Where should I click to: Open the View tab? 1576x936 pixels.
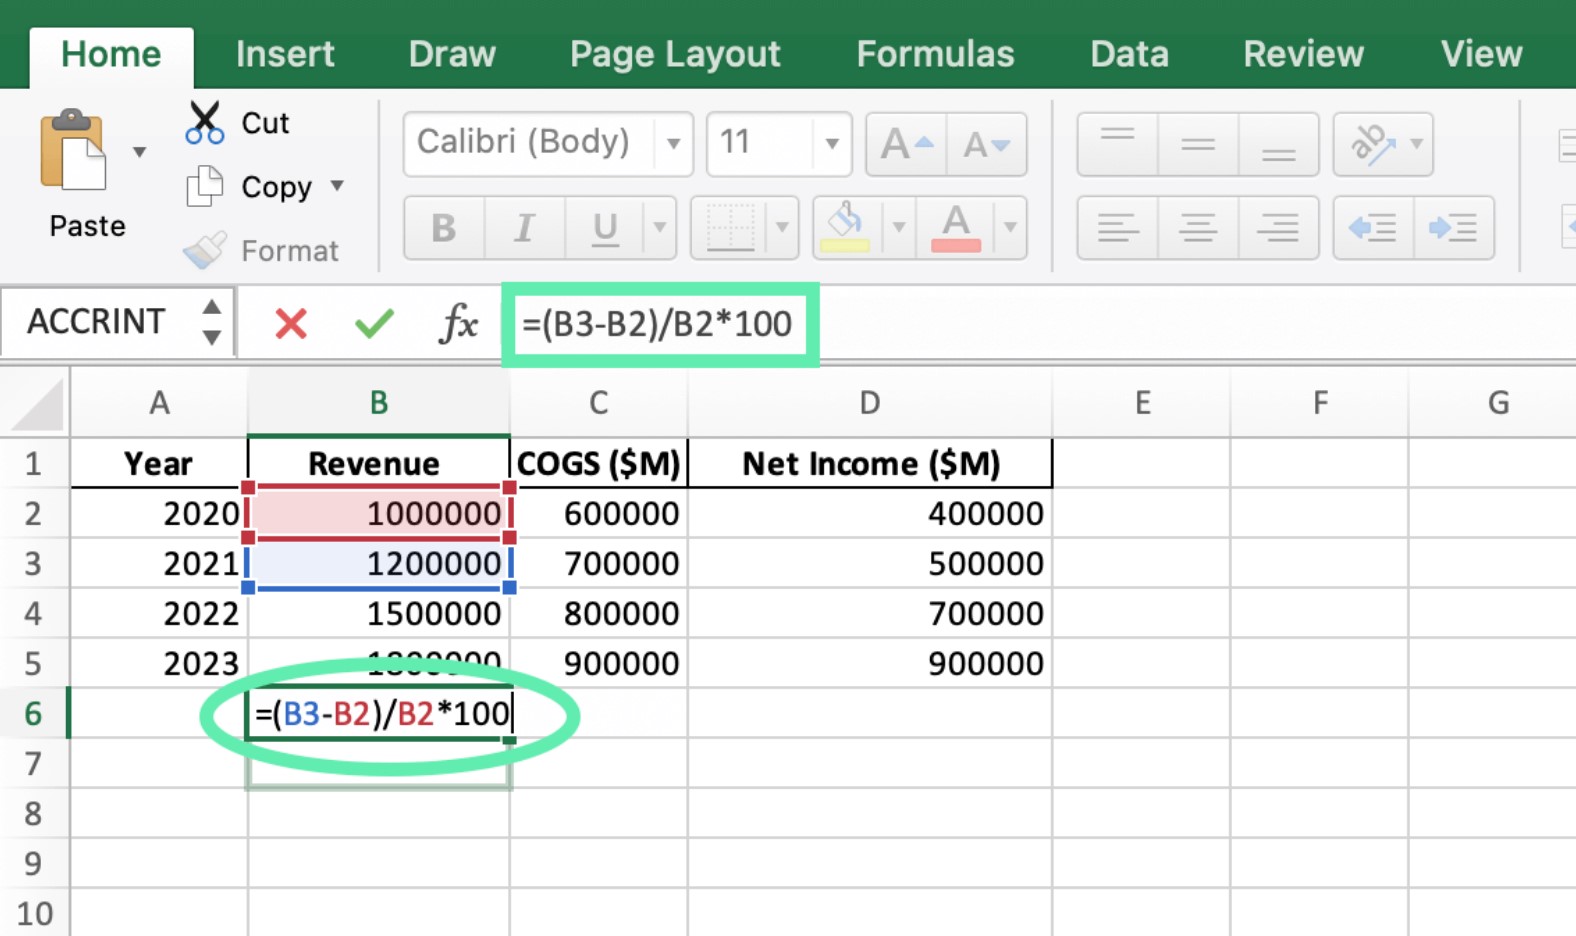coord(1481,54)
